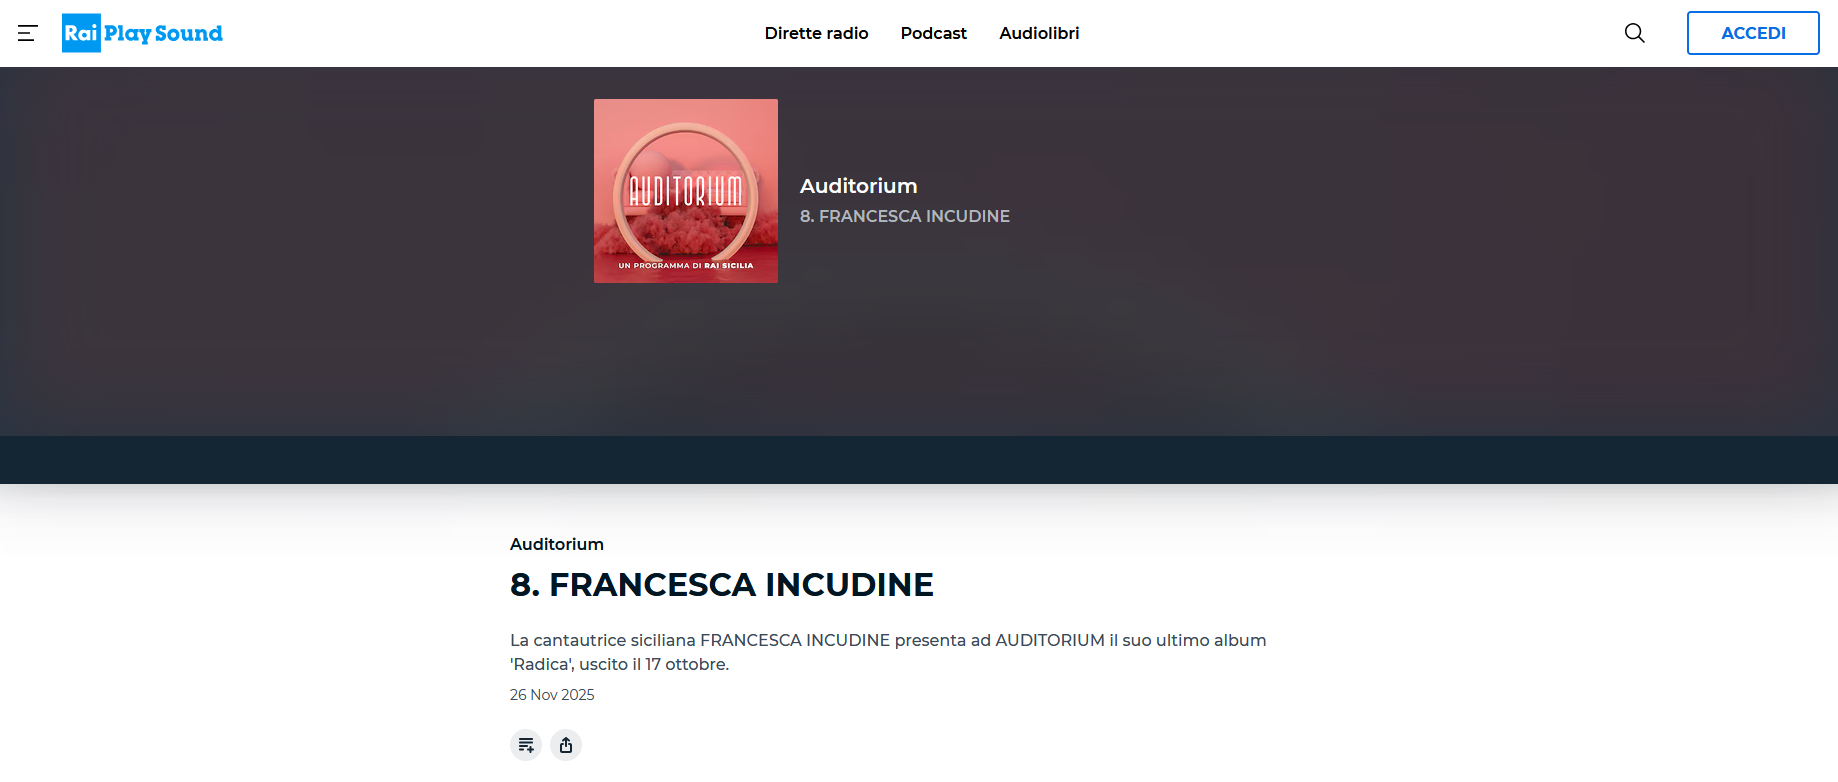
Task: Click the 26 Nov 2025 date
Action: point(552,695)
